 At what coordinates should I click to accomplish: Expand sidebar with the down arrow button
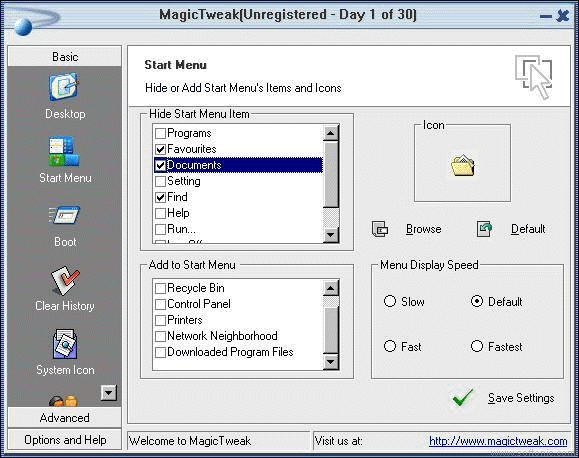[109, 393]
